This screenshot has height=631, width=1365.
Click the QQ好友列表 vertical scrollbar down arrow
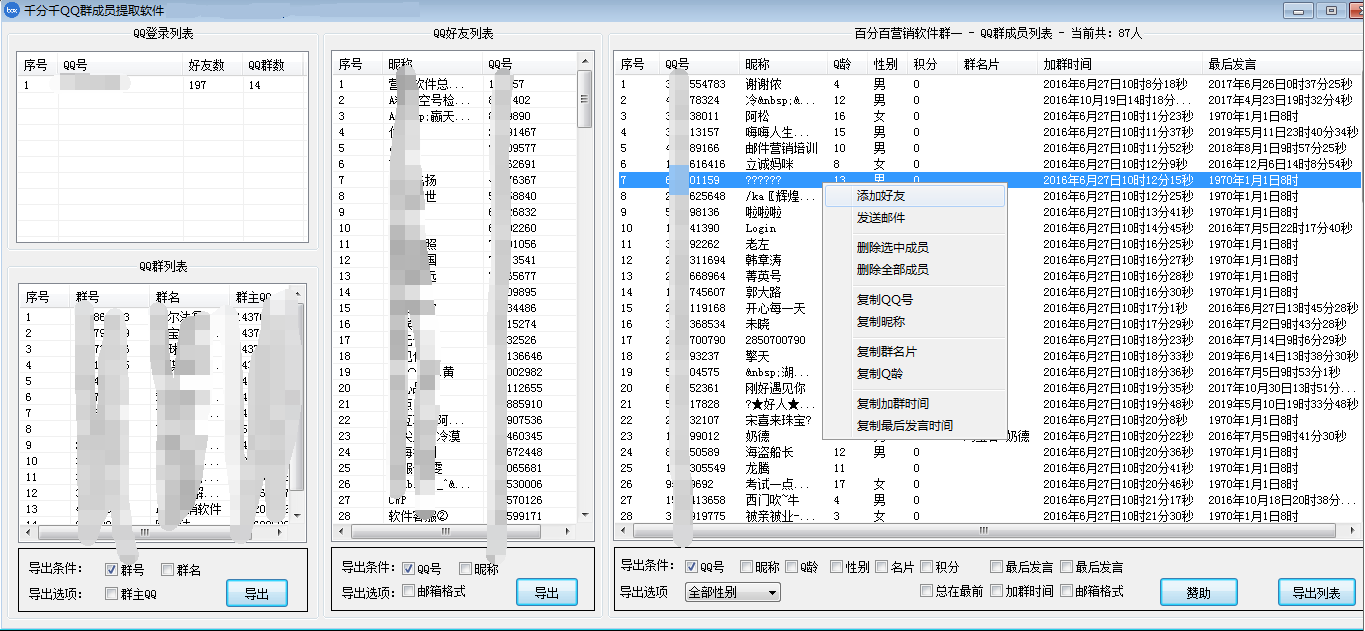584,514
